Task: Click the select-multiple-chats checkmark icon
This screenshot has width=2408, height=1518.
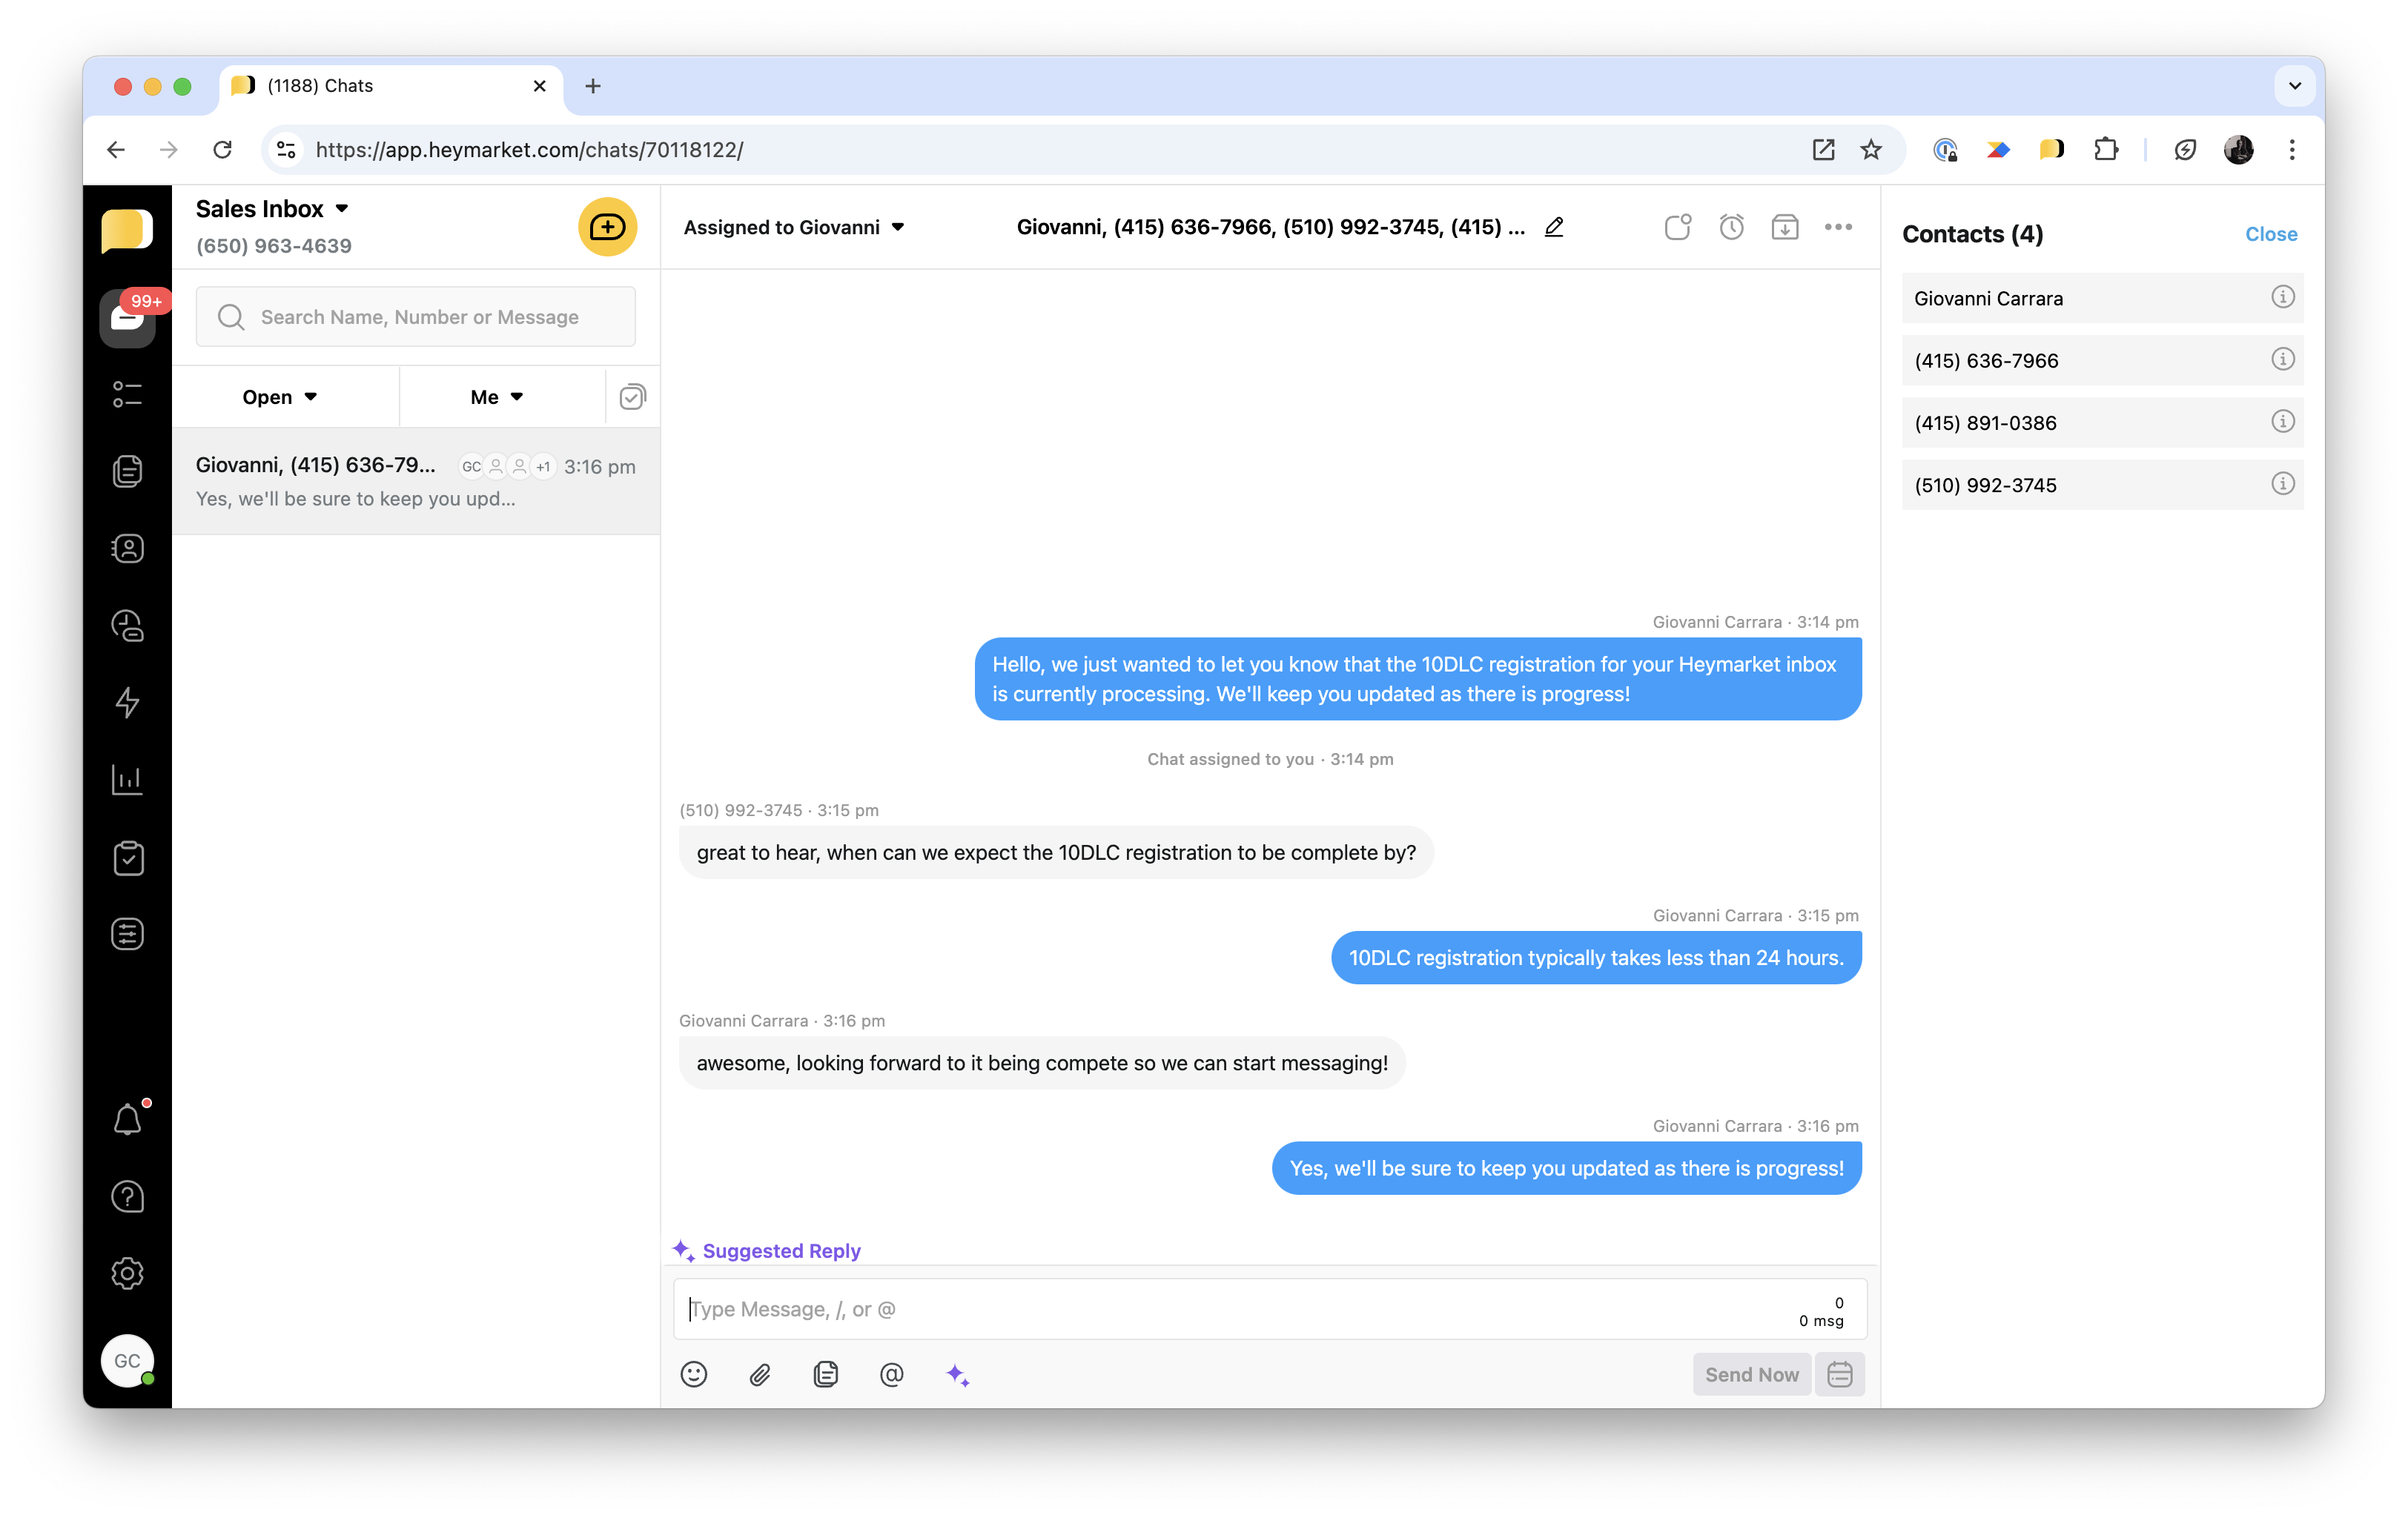Action: click(x=632, y=397)
